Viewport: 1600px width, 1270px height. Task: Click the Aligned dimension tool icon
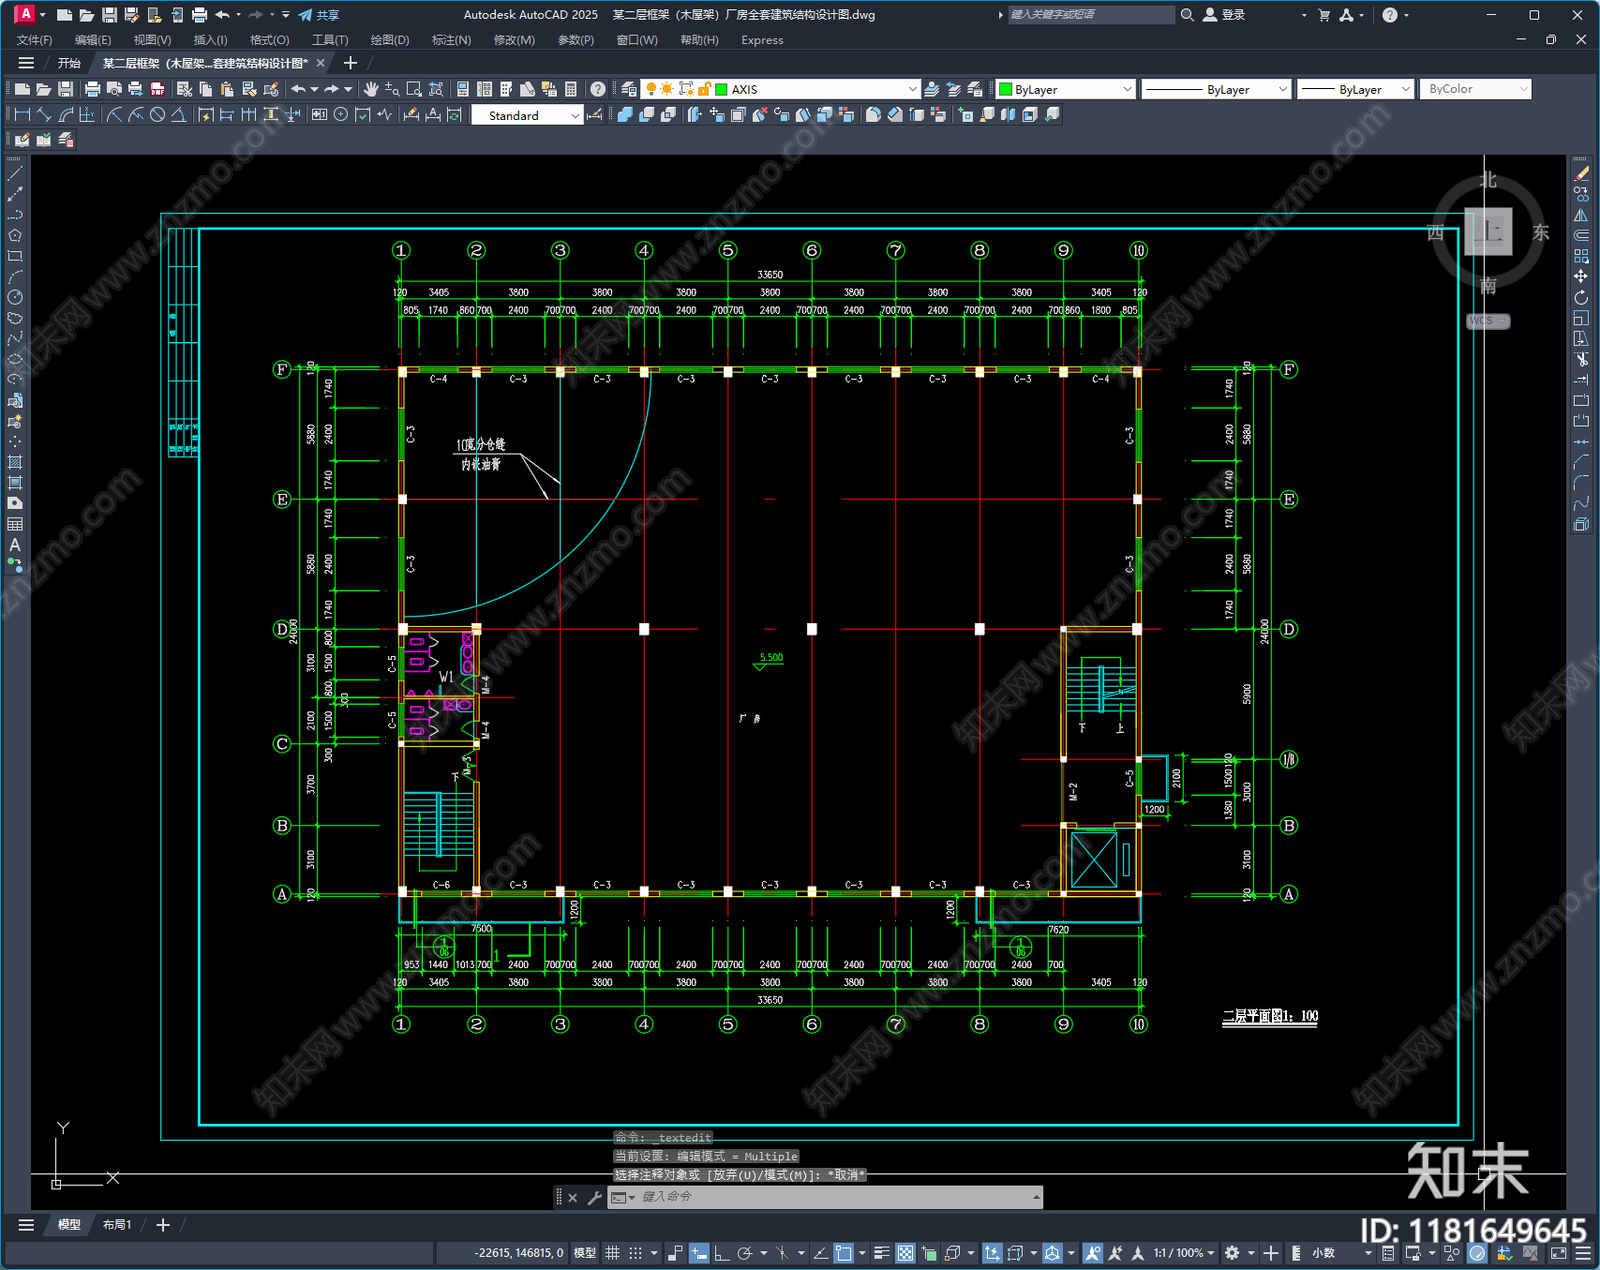(x=44, y=115)
